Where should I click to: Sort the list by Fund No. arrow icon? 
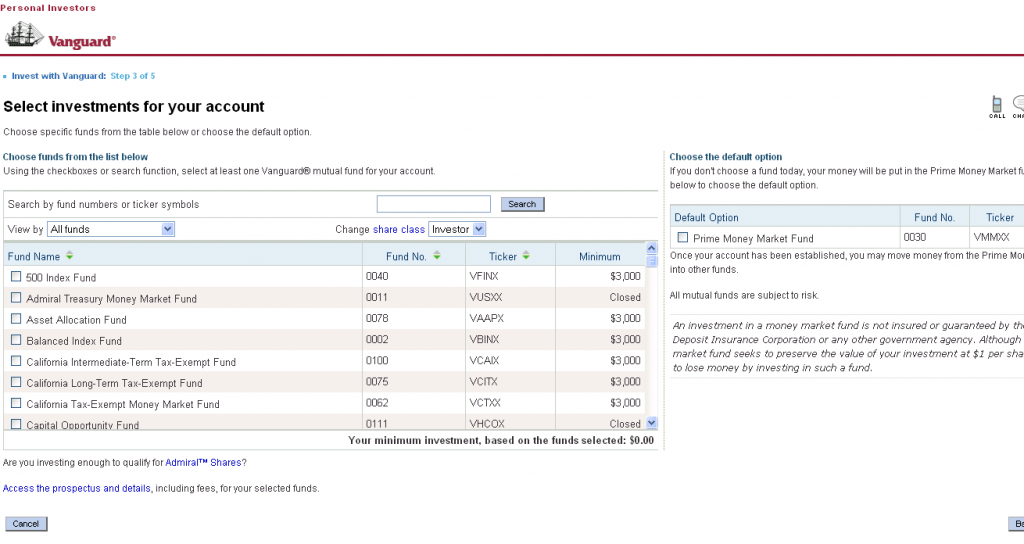(437, 257)
